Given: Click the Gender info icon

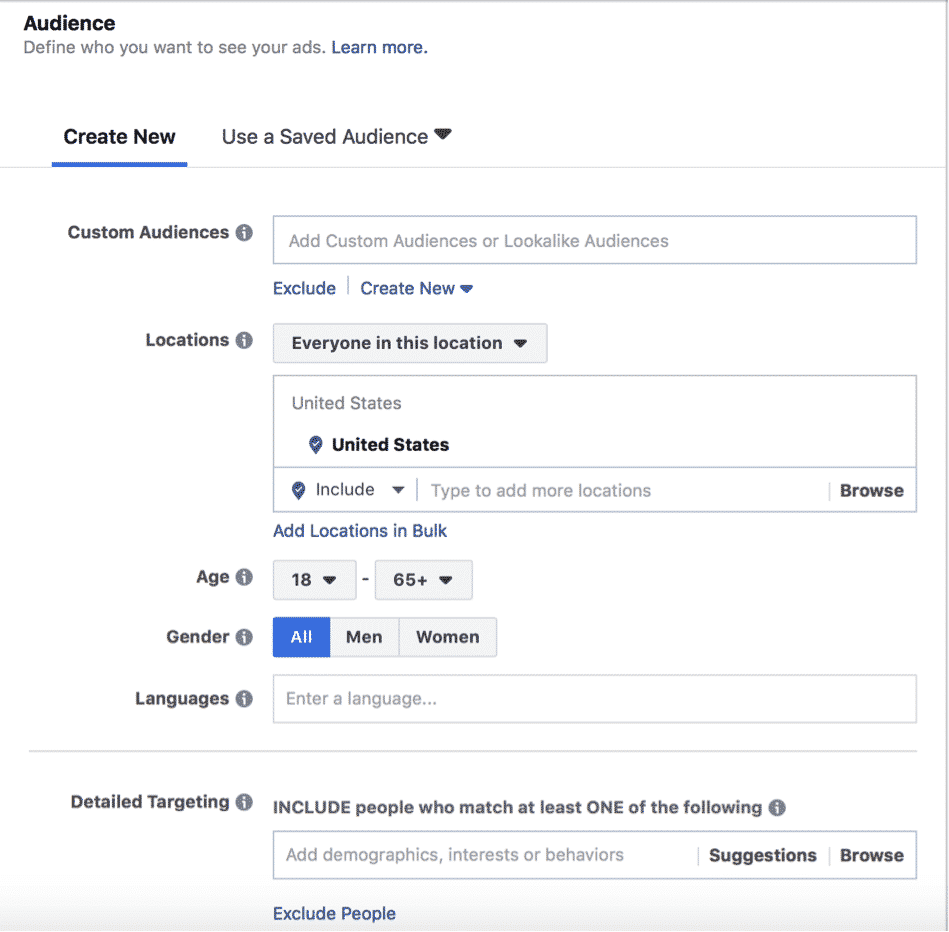Looking at the screenshot, I should (x=244, y=637).
